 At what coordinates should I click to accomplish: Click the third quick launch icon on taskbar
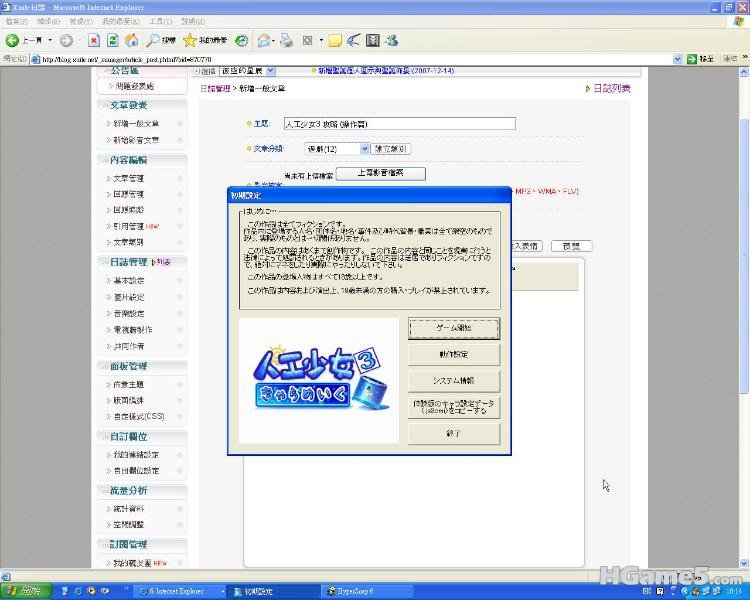pyautogui.click(x=91, y=591)
